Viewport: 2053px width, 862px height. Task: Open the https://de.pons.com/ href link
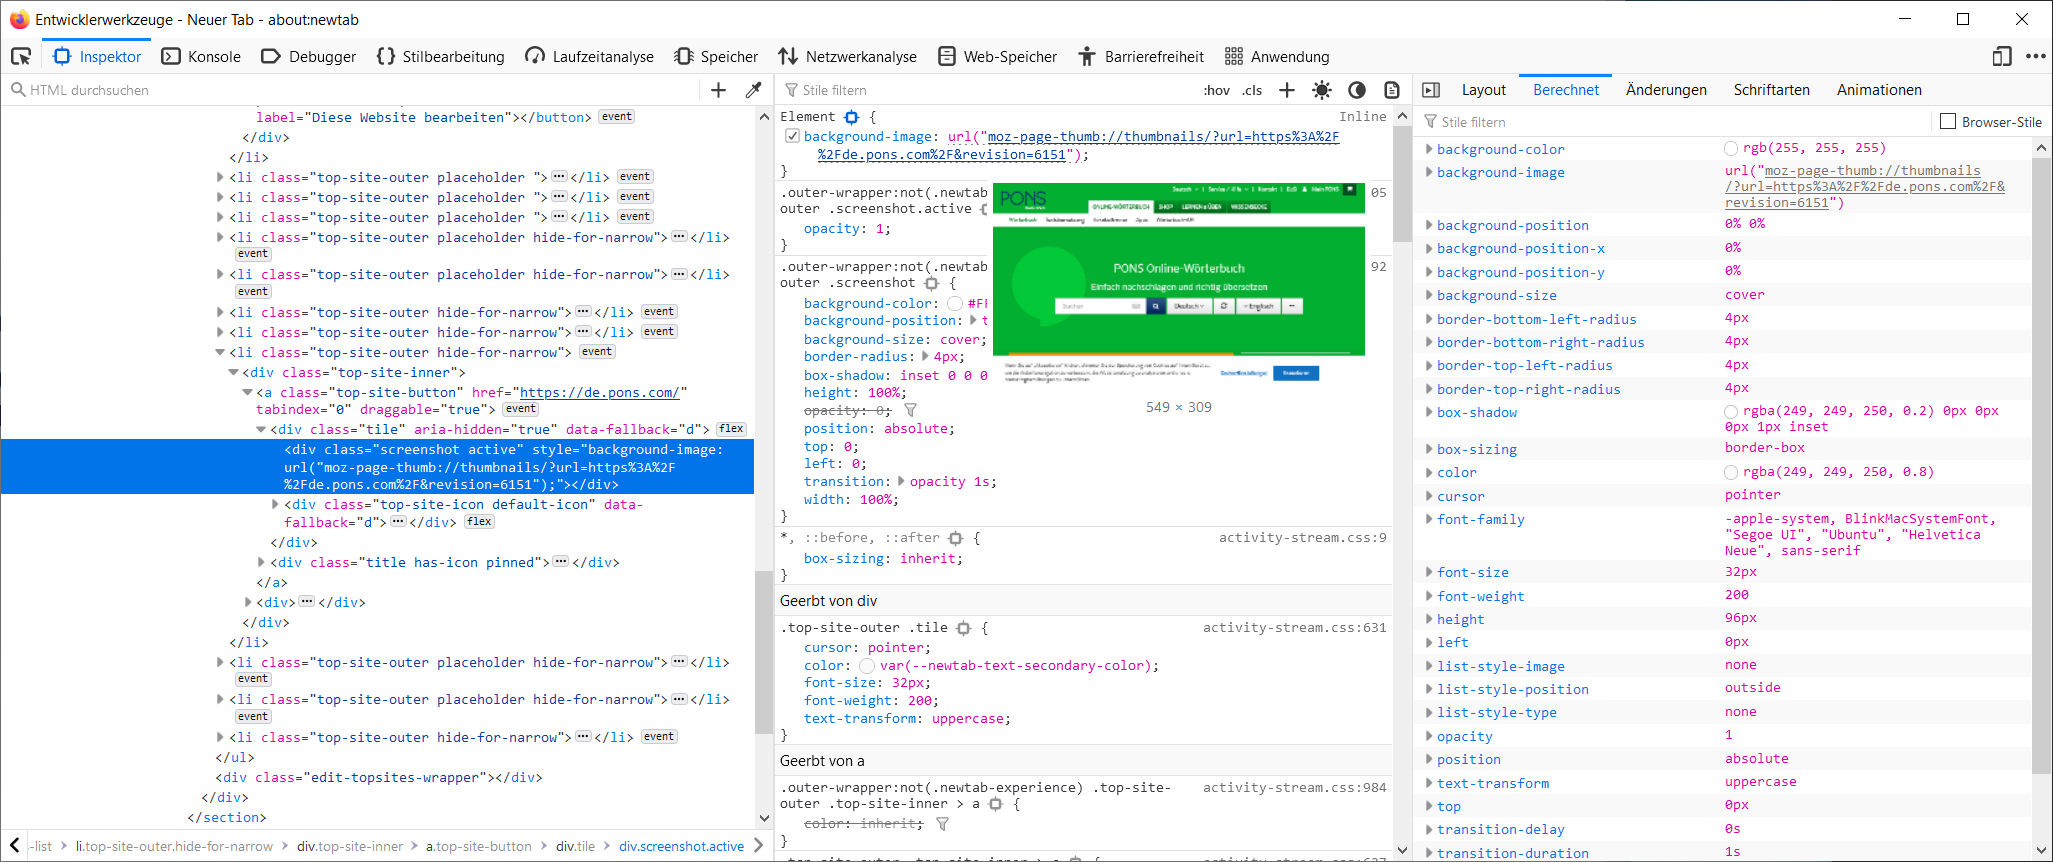(599, 392)
